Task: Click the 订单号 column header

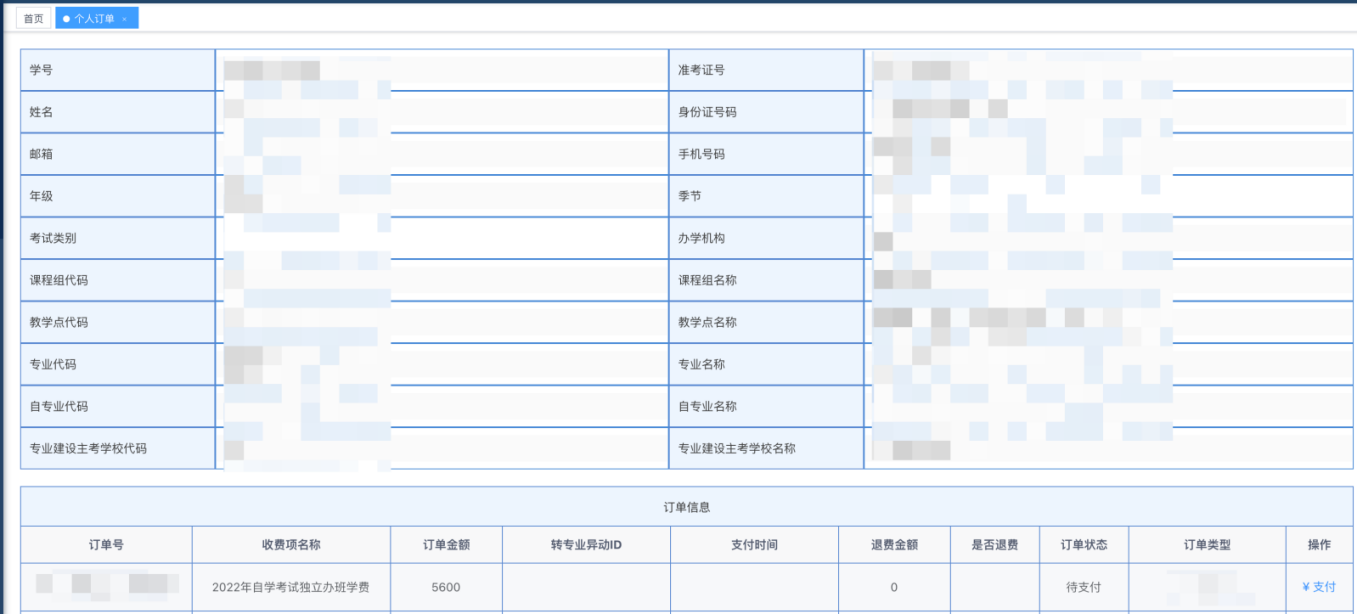Action: 106,545
